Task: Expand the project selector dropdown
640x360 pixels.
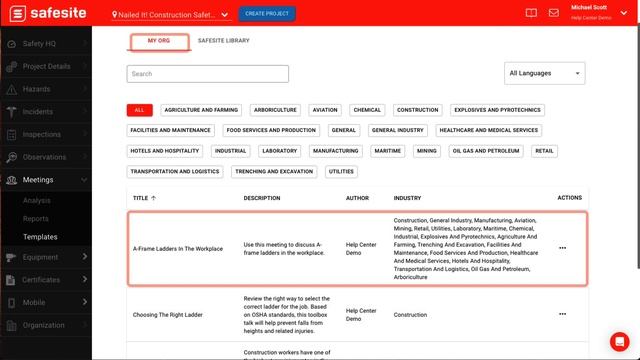Action: pyautogui.click(x=224, y=15)
